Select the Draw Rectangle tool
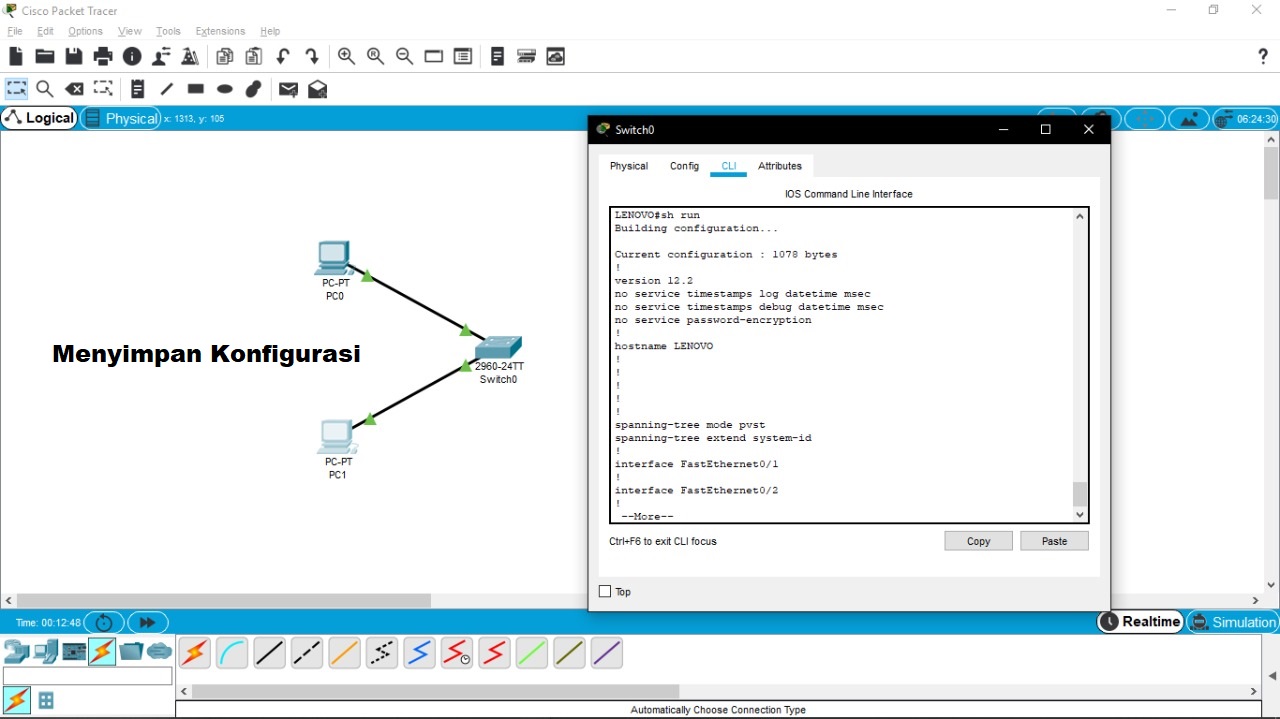This screenshot has height=719, width=1280. click(x=195, y=89)
